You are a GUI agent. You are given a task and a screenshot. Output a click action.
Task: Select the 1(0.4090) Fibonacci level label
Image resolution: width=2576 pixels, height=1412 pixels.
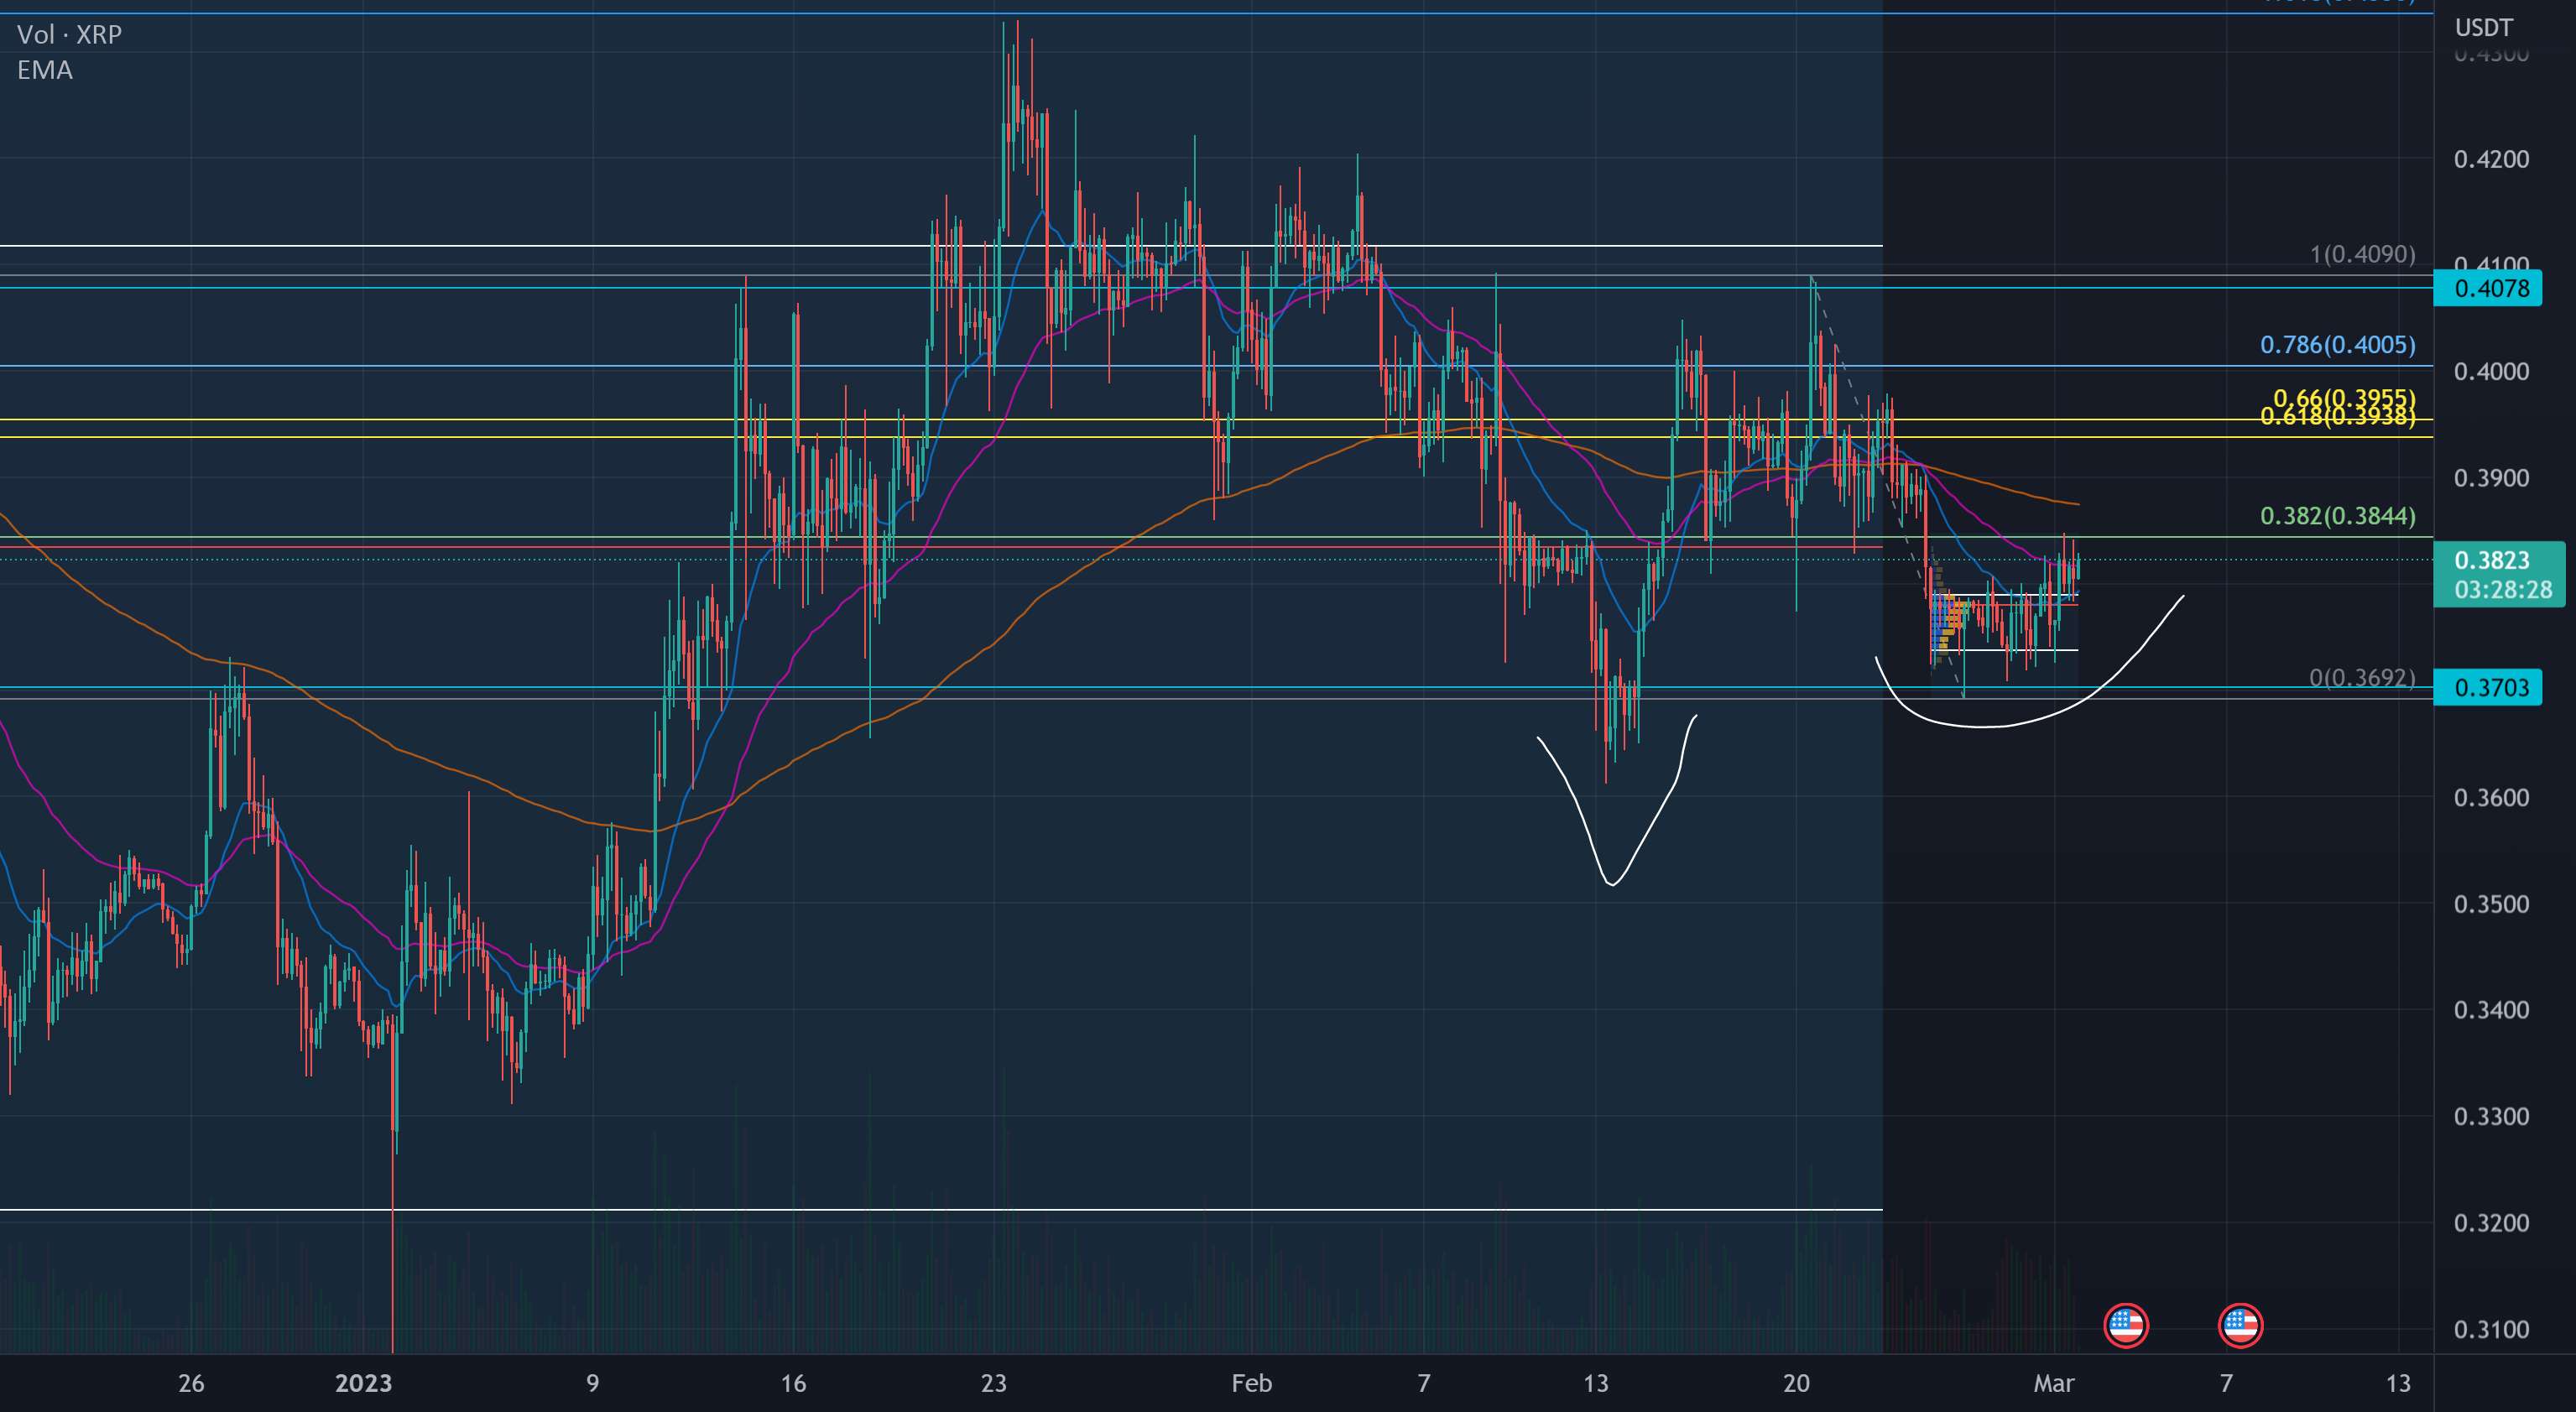click(x=2363, y=254)
